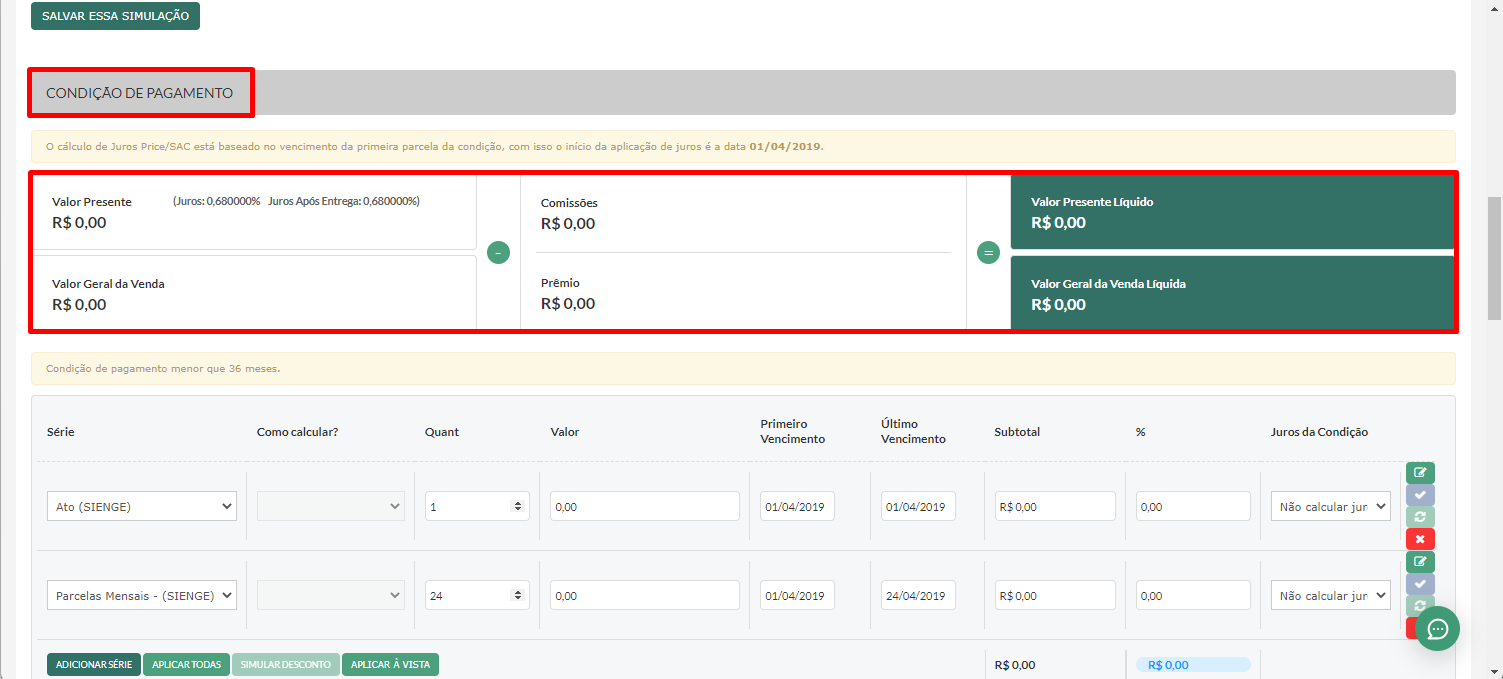Click percent field in Parcelas Mensais row
This screenshot has height=679, width=1503.
1193,595
